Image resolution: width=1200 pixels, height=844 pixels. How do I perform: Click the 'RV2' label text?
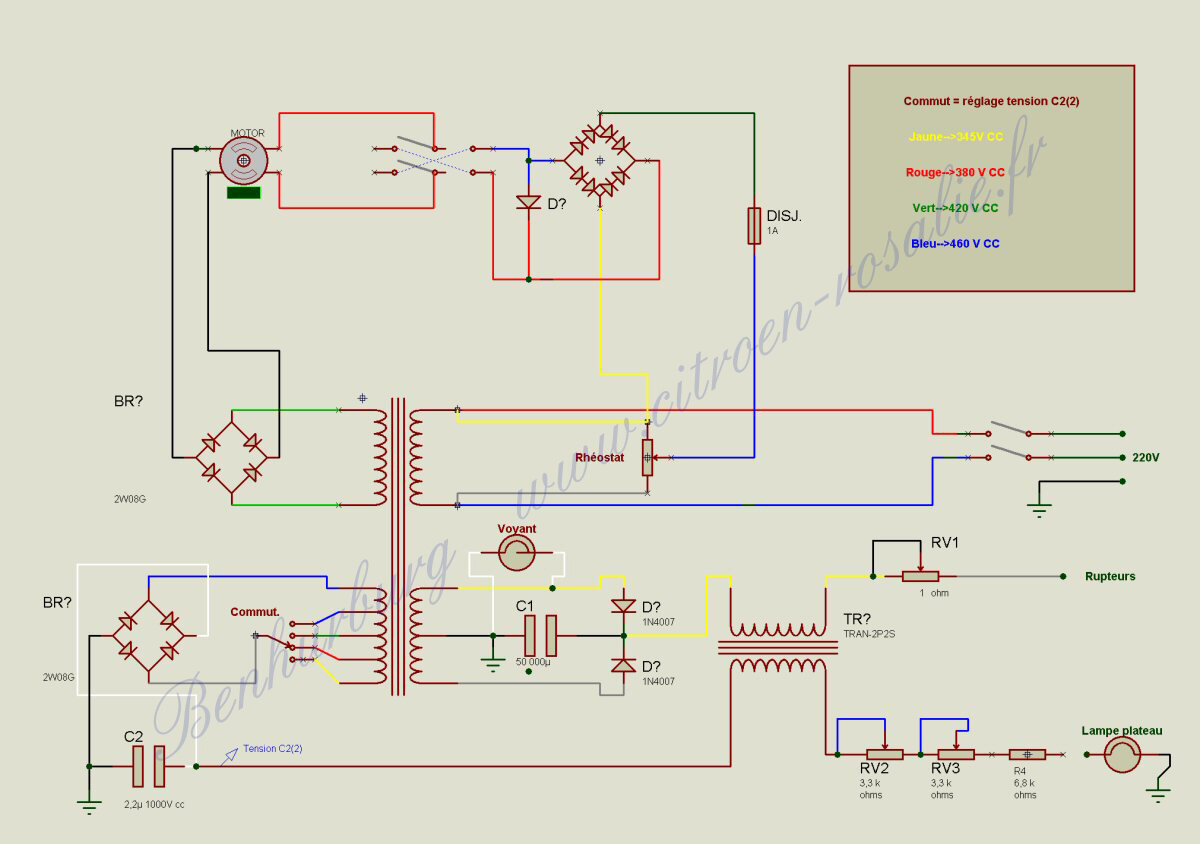pos(874,768)
